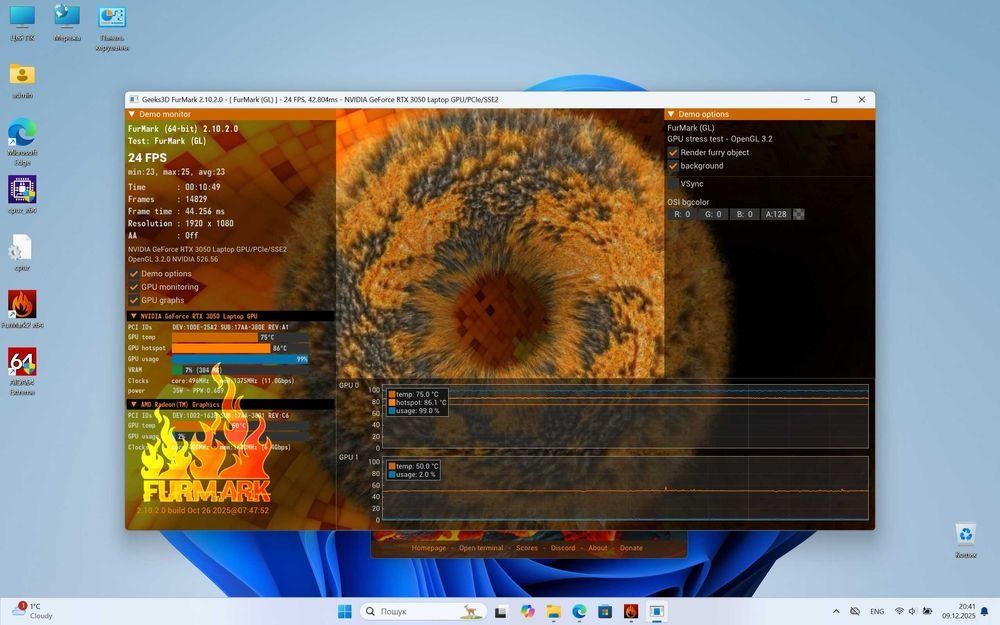Switch the ENG input language indicator
The width and height of the screenshot is (1000, 625).
(877, 611)
